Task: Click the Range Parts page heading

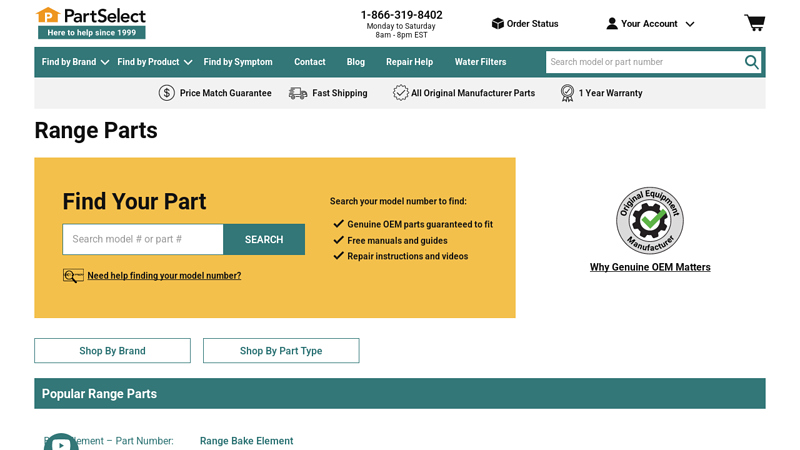Action: point(96,131)
